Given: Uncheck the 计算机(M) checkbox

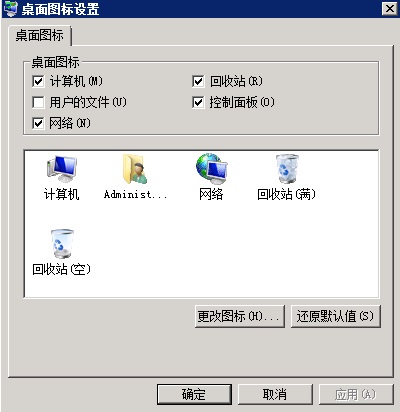Looking at the screenshot, I should click(x=38, y=81).
